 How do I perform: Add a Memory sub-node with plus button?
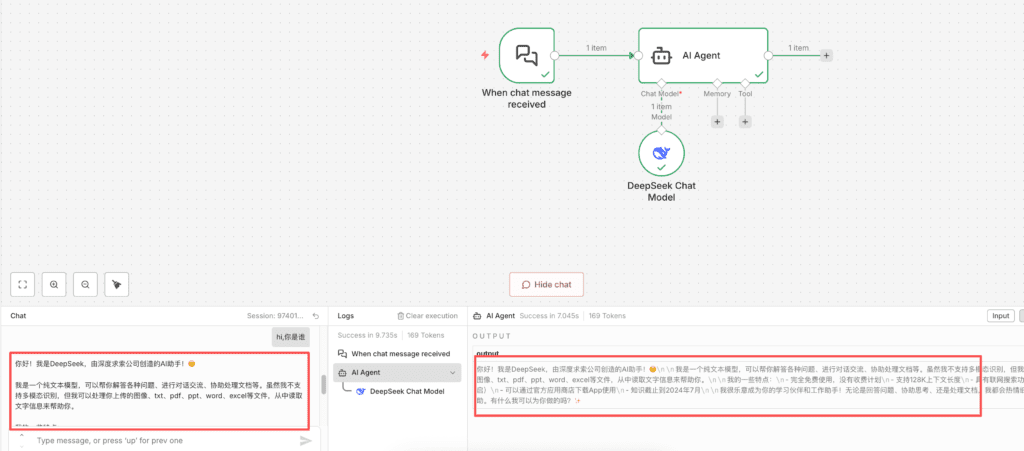pos(717,121)
